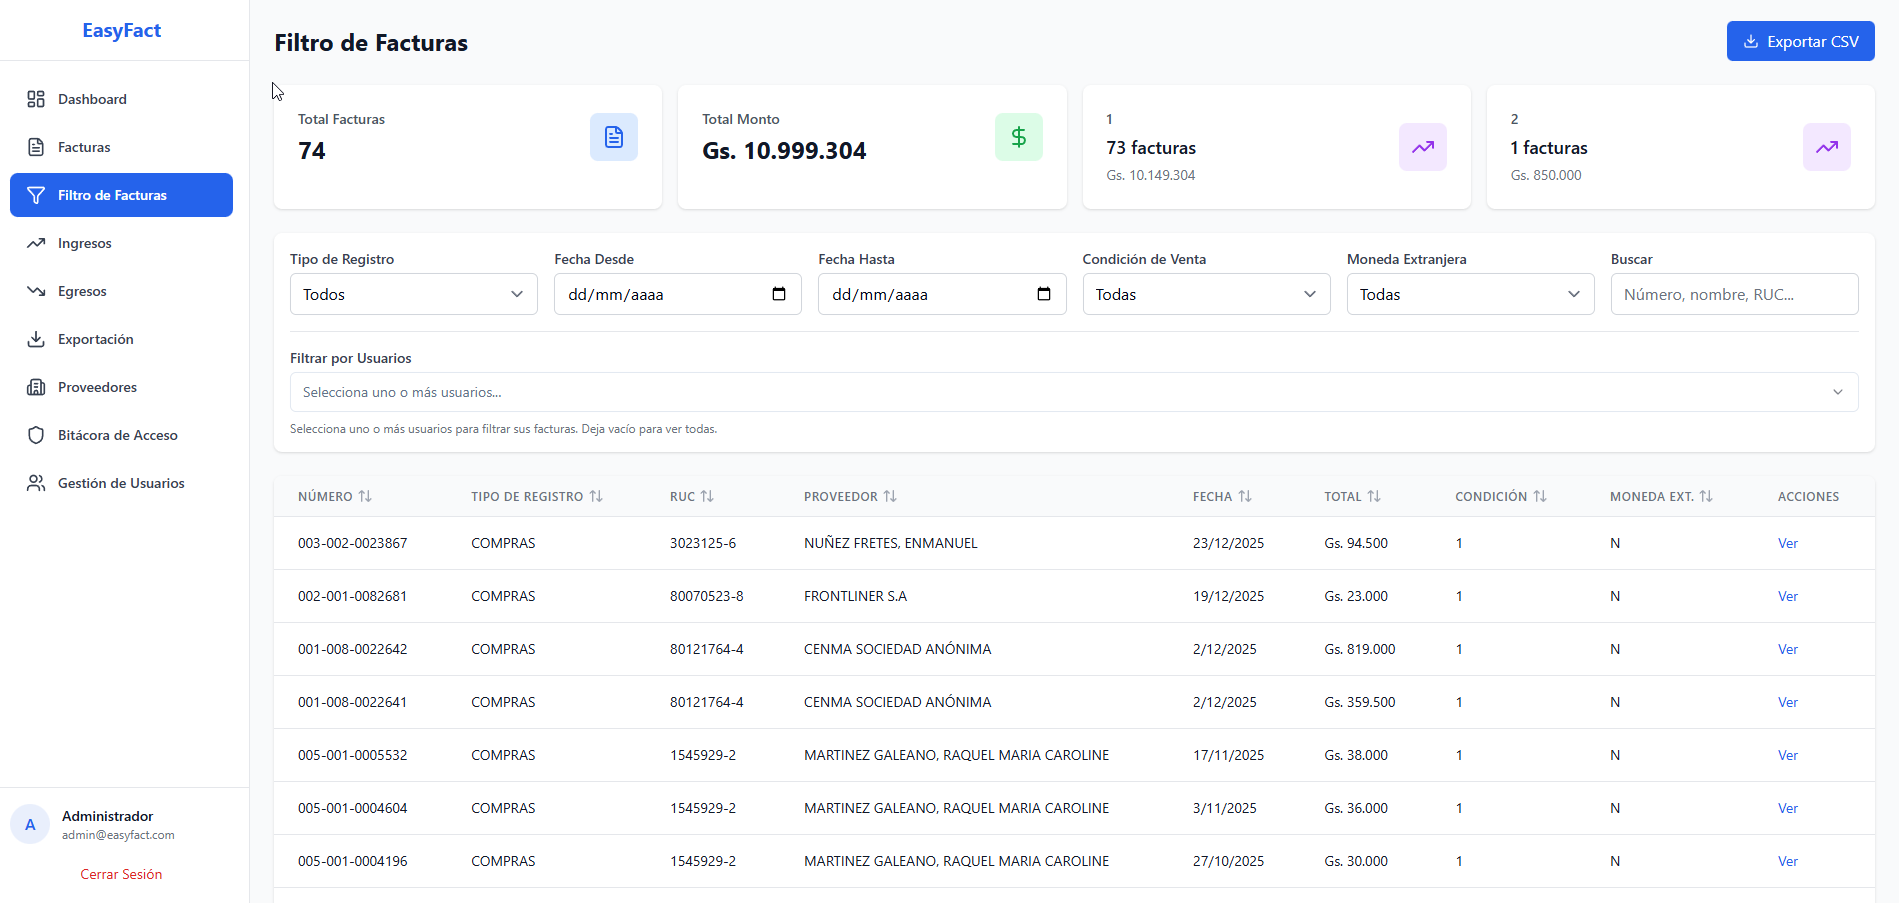The width and height of the screenshot is (1899, 903).
Task: Sort table by Número column arrows
Action: tap(365, 496)
